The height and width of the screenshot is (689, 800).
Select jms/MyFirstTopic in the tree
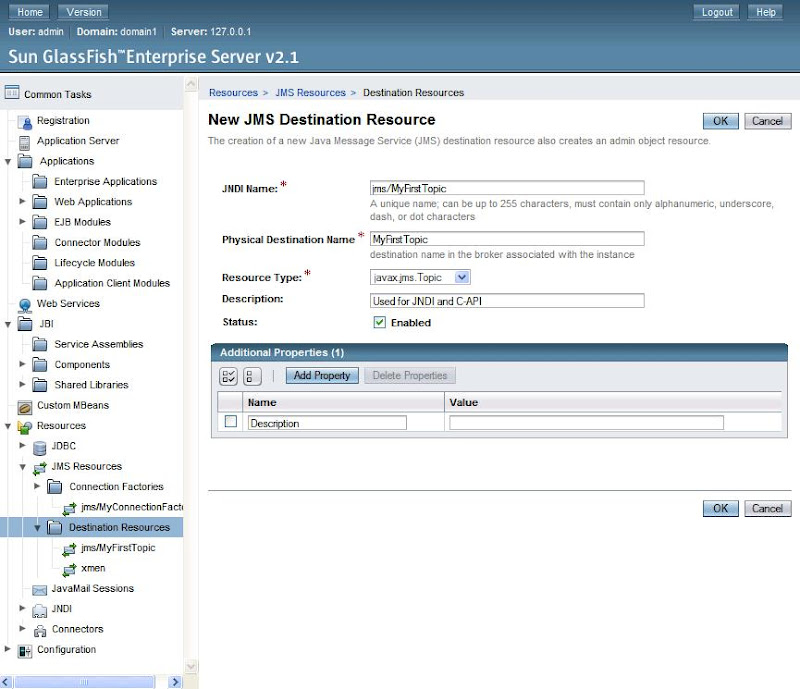pos(118,548)
